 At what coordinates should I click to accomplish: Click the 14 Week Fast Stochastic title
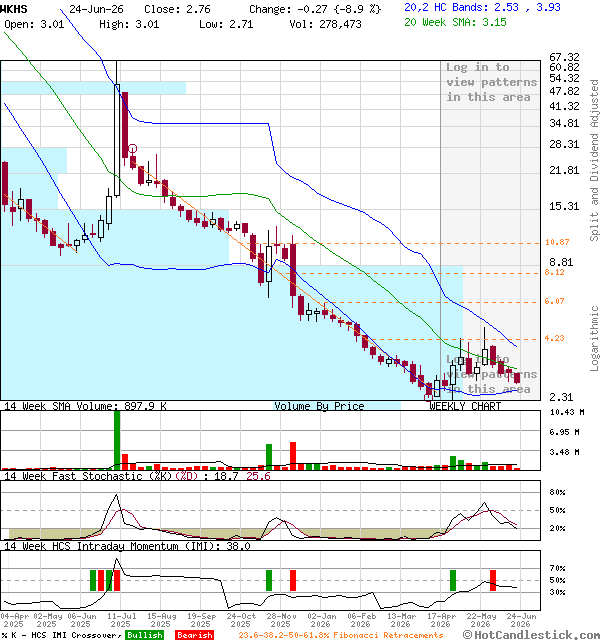137,476
